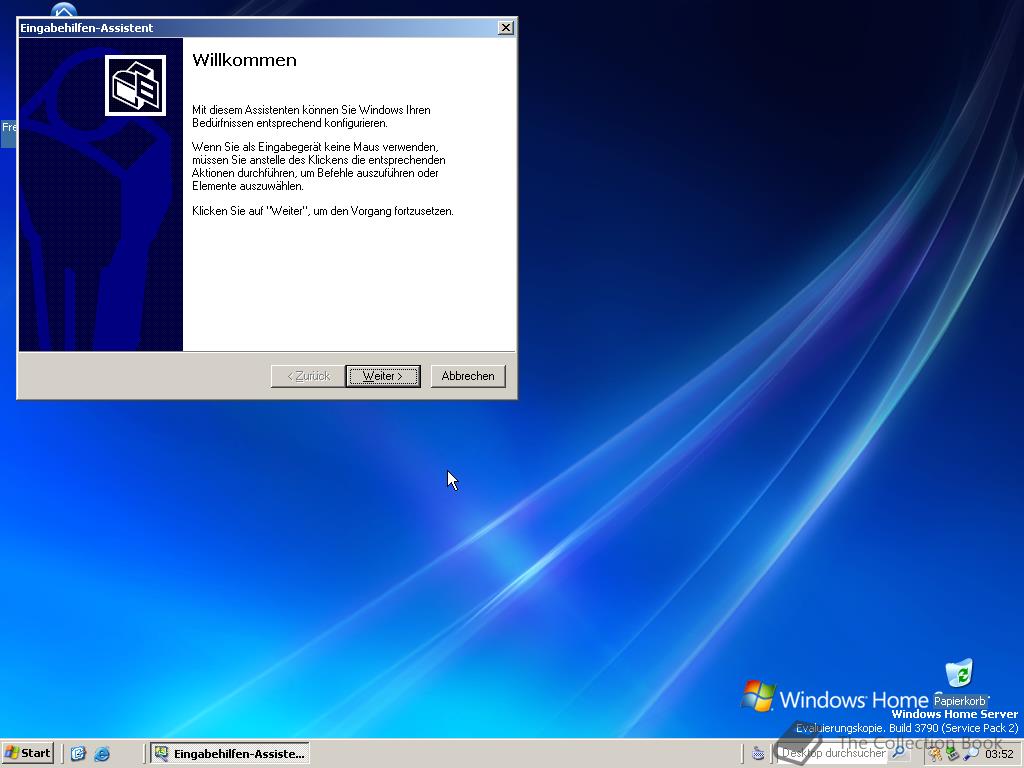Click the Papierkorb recycle bin icon

959,682
